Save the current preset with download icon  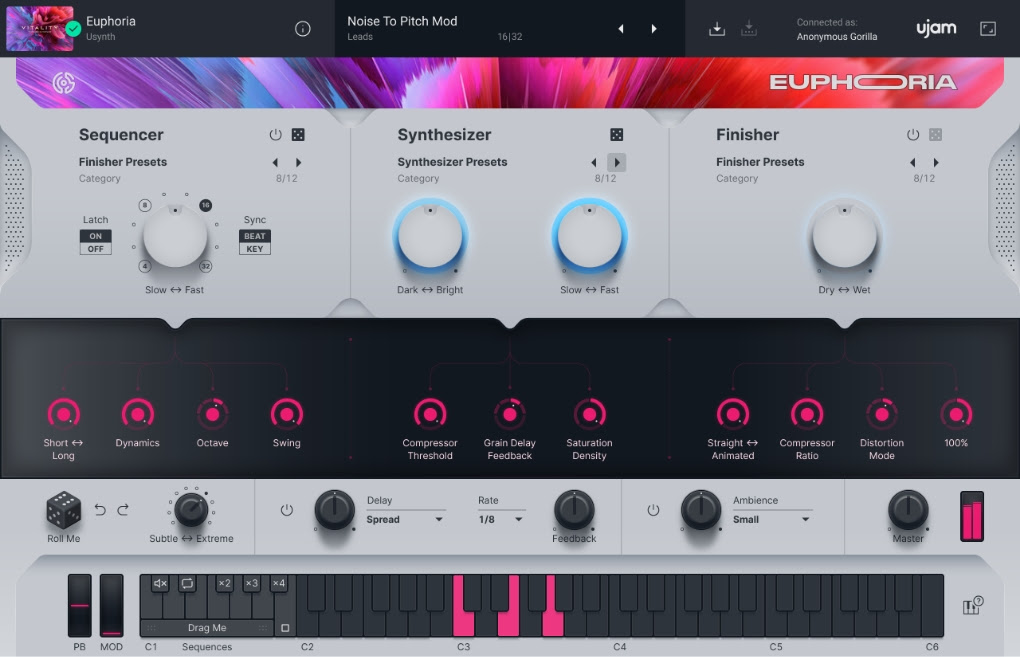[717, 29]
